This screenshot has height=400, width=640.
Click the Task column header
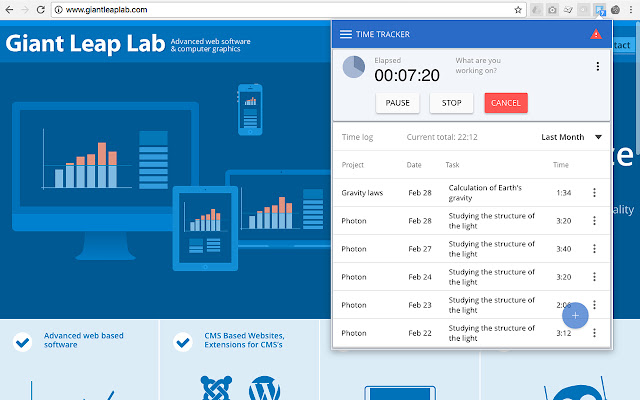[452, 165]
